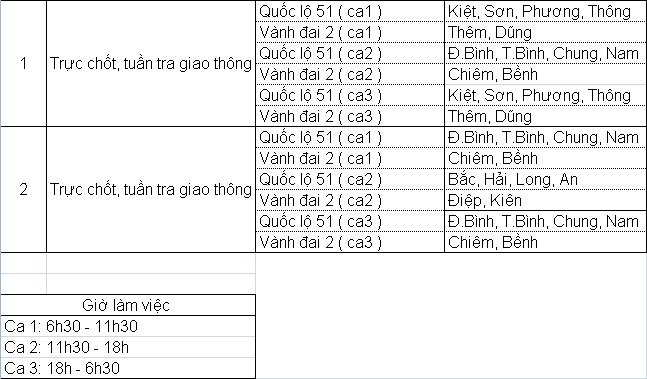
Task: Click the bottommost 'Chiêm, Bềnh' cell
Action: pos(545,242)
